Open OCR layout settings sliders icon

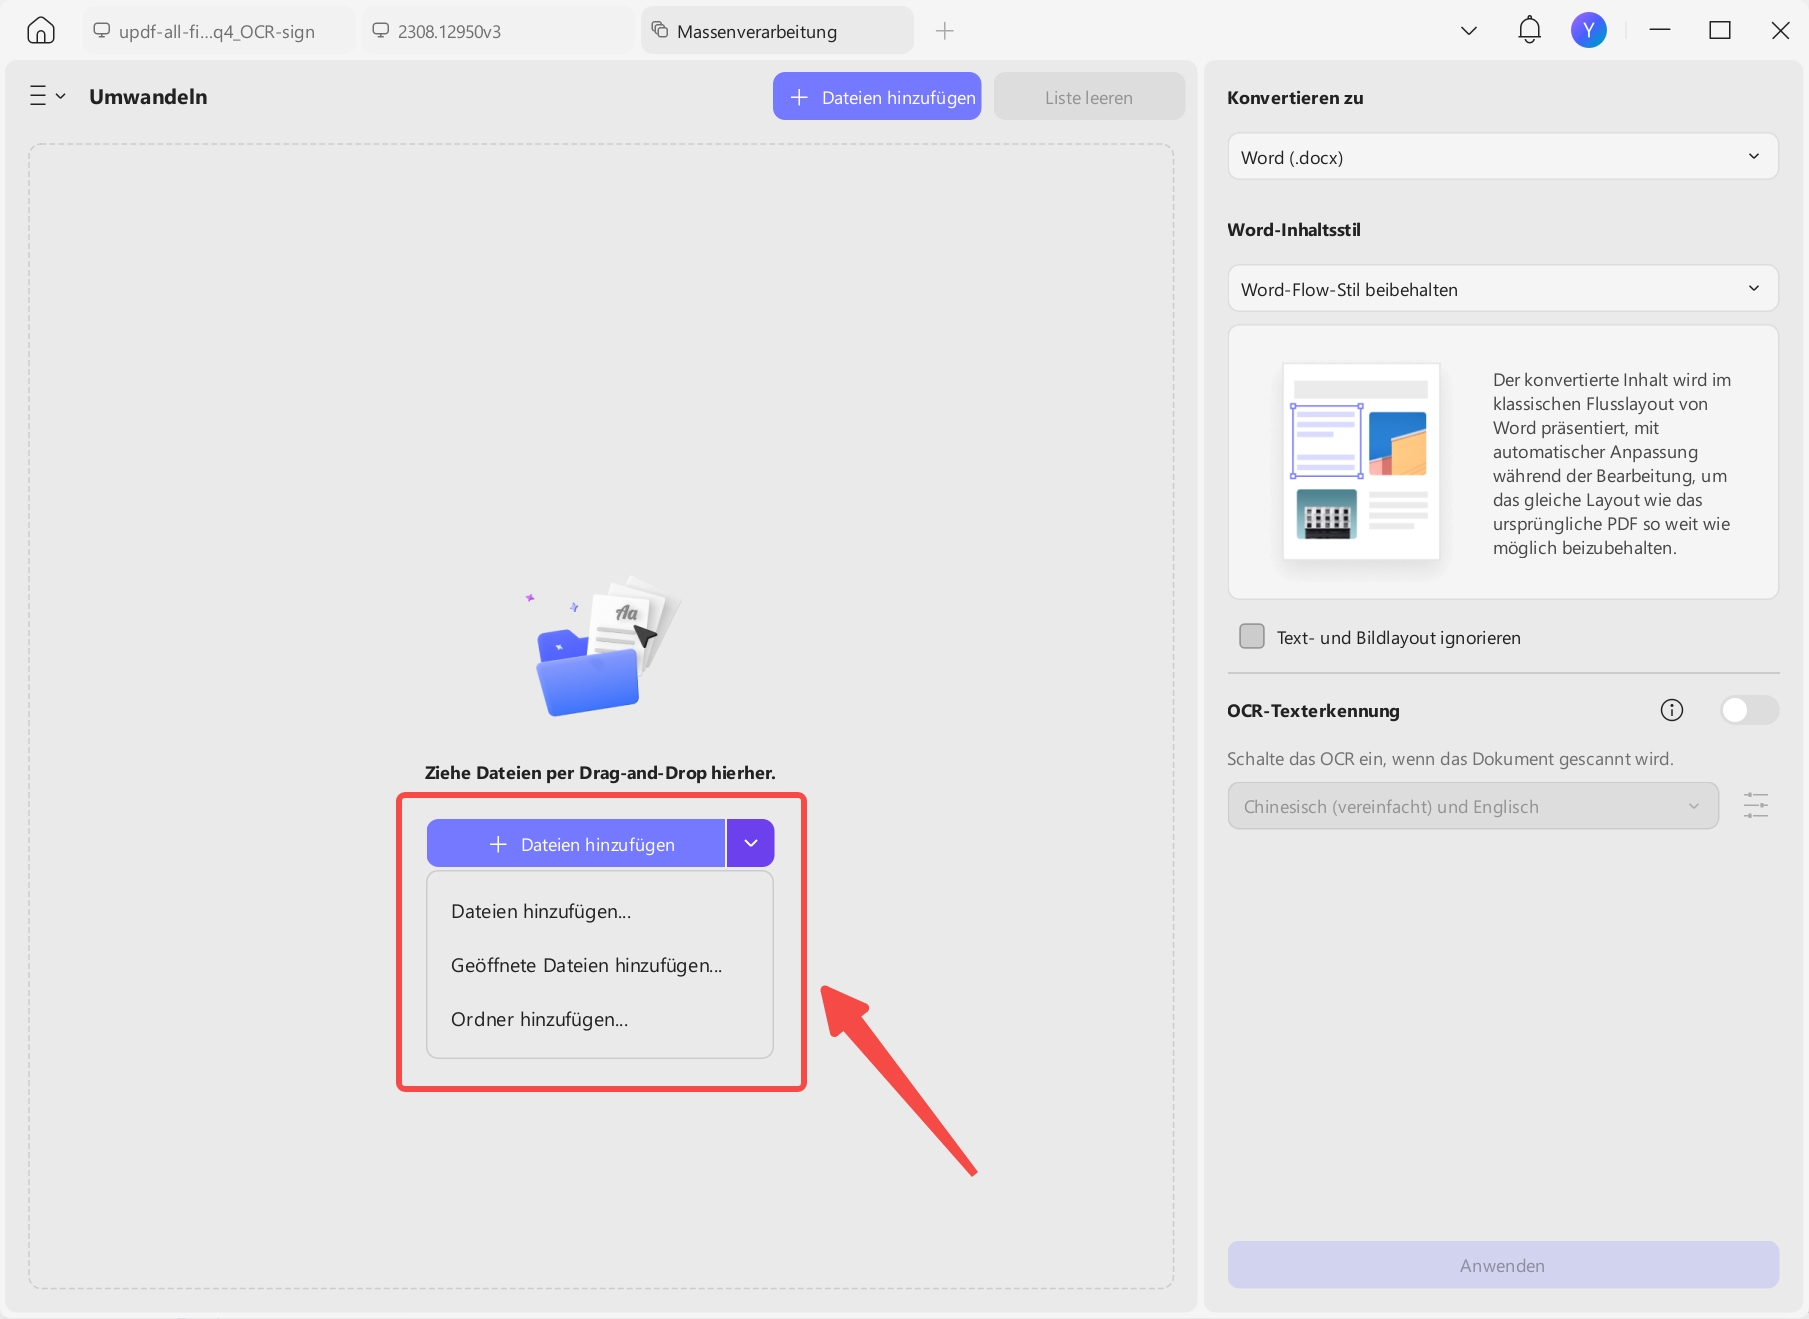click(1756, 806)
